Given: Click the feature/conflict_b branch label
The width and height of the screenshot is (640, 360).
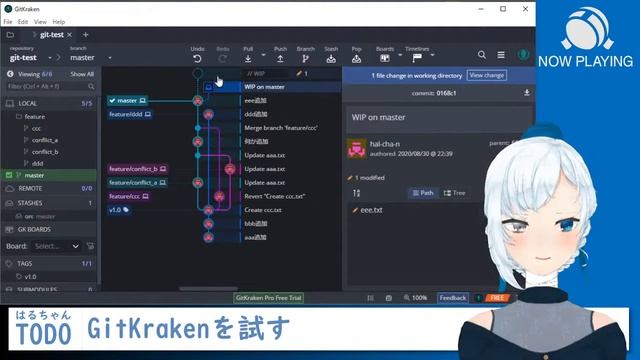Looking at the screenshot, I should pos(137,169).
